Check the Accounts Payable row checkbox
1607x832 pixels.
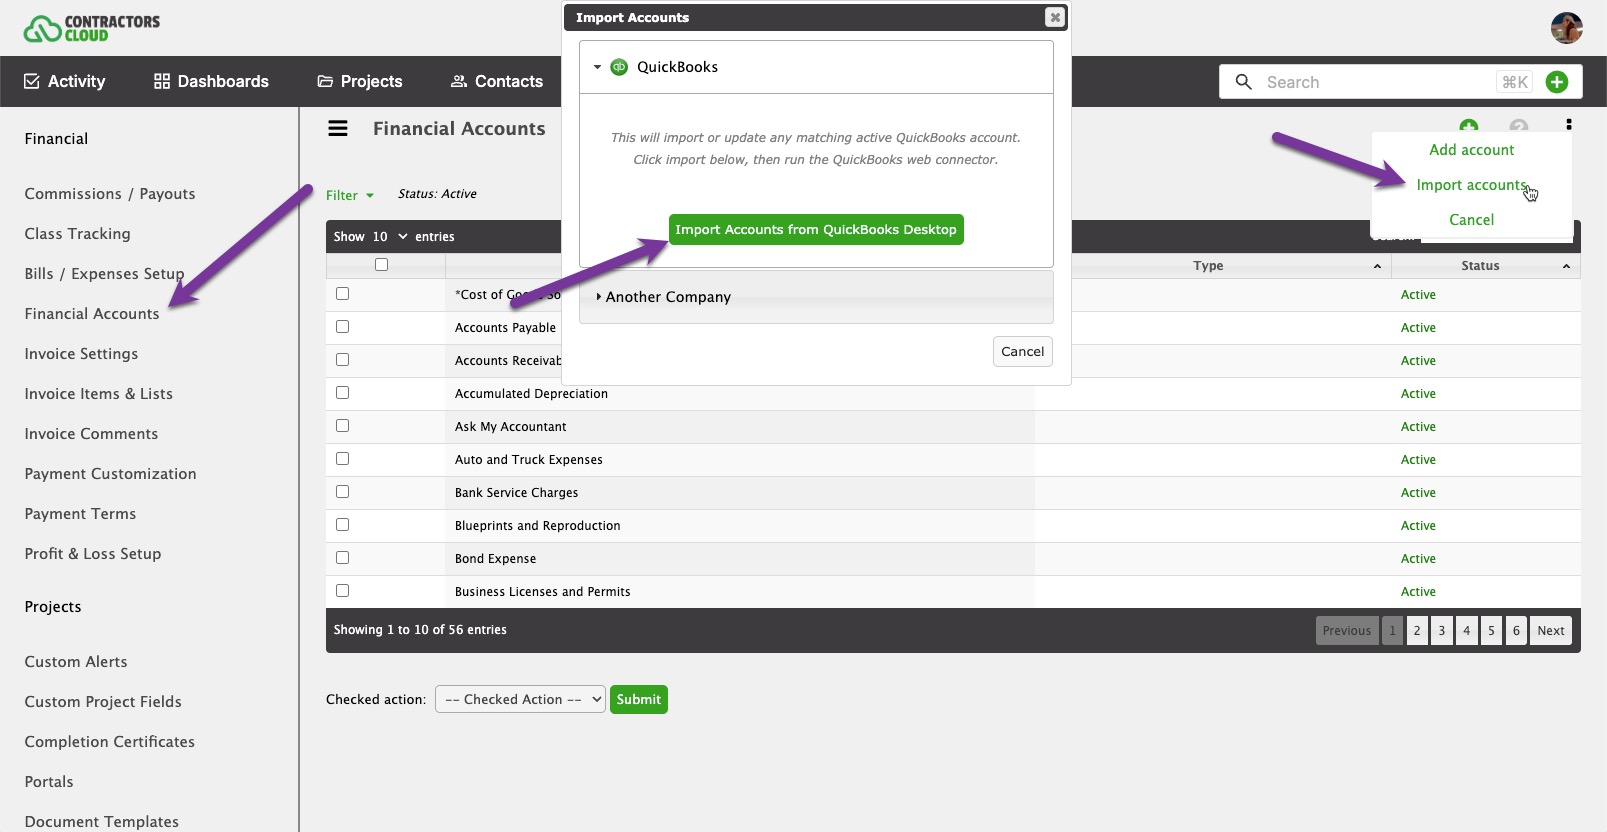pyautogui.click(x=342, y=326)
